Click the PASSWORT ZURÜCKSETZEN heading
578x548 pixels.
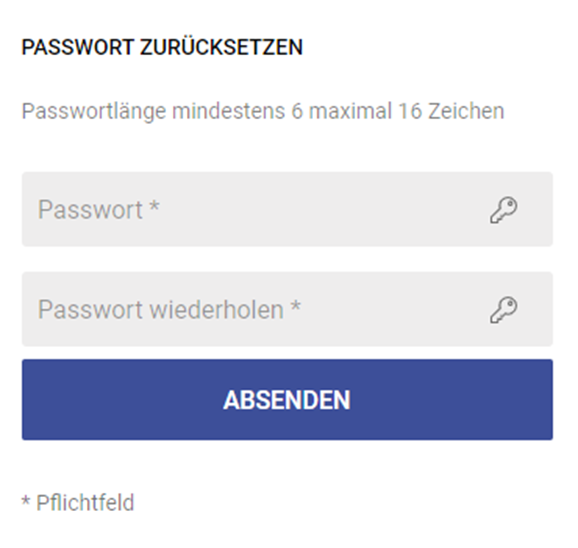tap(162, 47)
